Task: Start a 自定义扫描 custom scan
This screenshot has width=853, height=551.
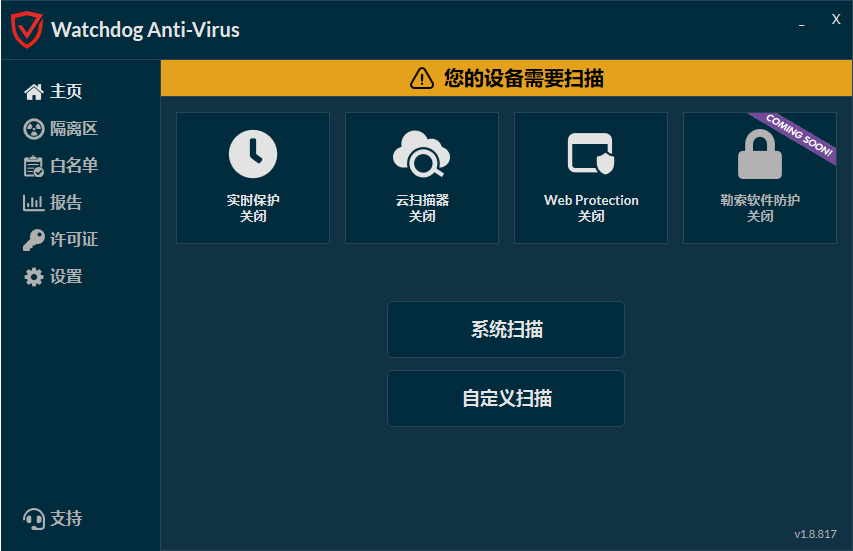Action: (506, 399)
